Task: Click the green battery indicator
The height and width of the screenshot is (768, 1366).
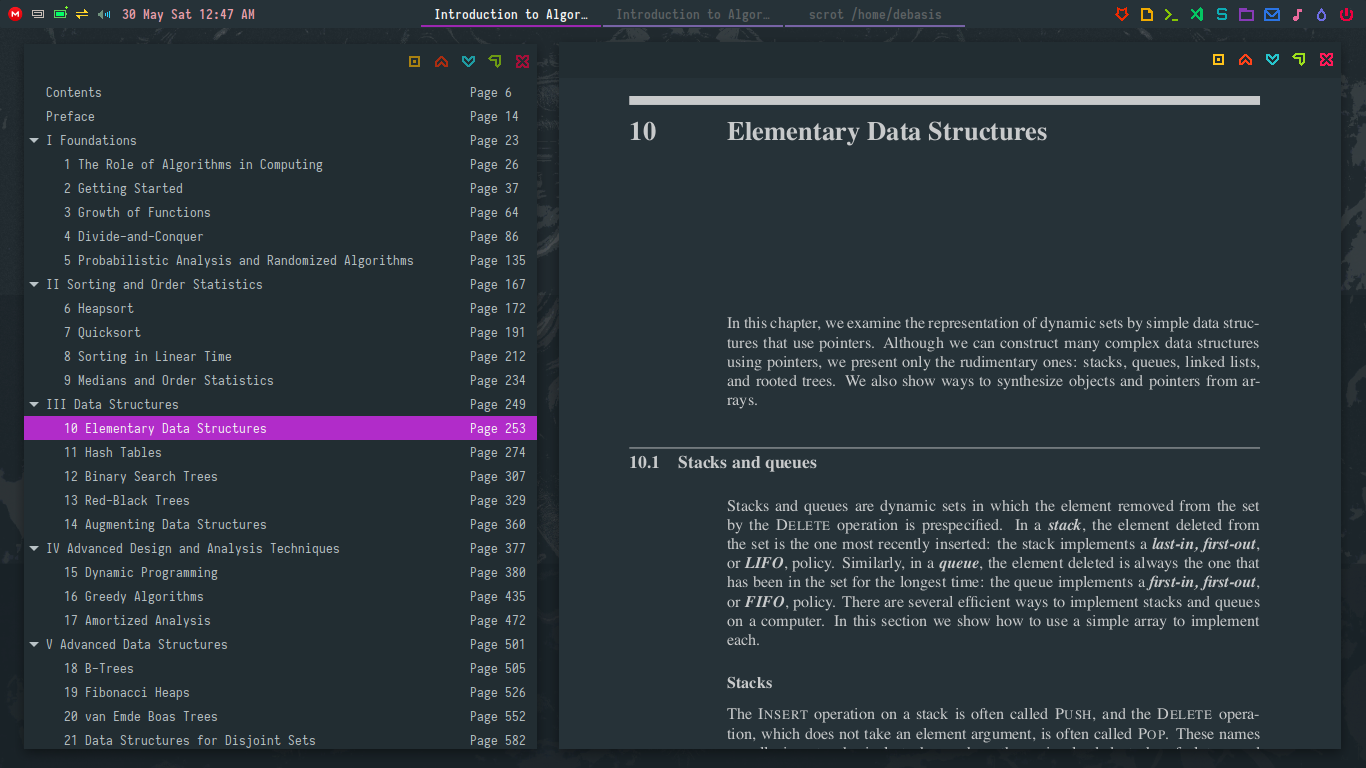Action: click(x=60, y=14)
